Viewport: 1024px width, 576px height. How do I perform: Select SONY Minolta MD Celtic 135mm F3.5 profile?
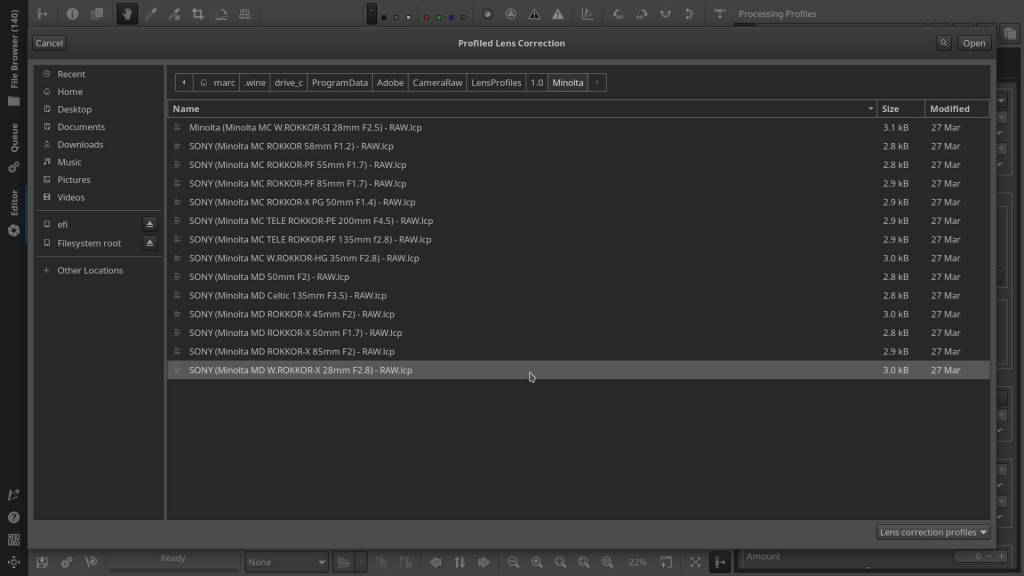click(x=579, y=295)
